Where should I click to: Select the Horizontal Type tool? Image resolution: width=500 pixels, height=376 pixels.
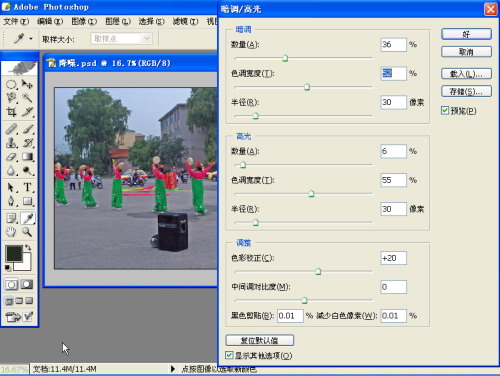[x=27, y=187]
